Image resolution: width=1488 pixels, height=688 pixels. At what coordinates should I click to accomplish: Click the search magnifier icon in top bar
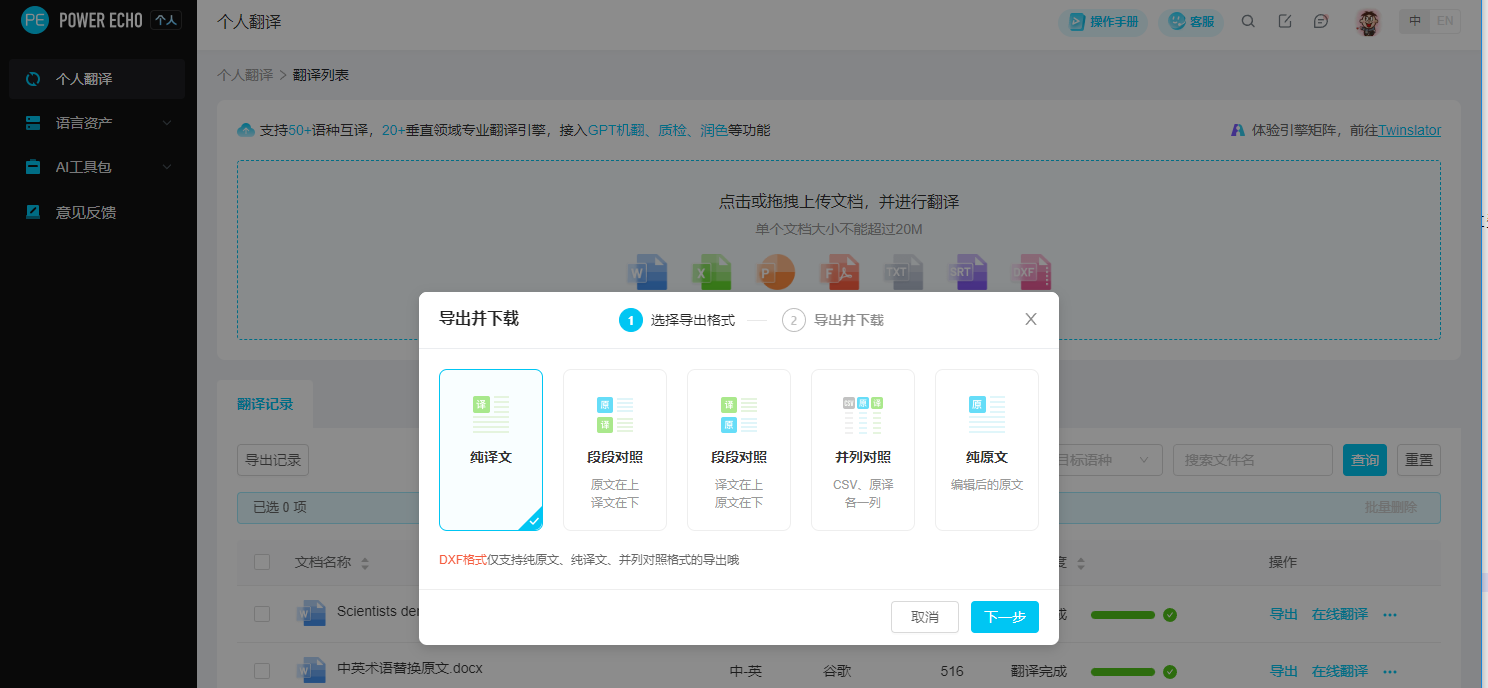pos(1248,21)
